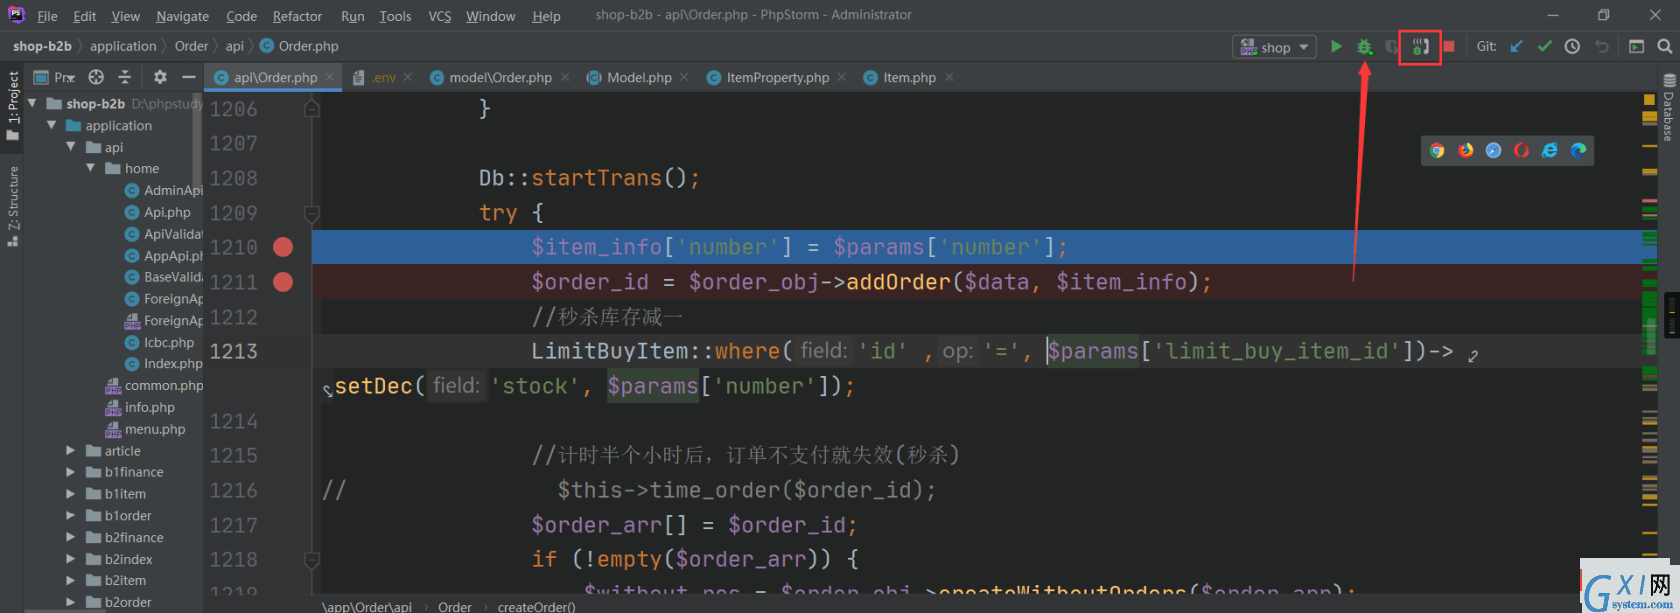Image resolution: width=1680 pixels, height=613 pixels.
Task: Click the yellow warning indicator atop the error stripe
Action: [1649, 100]
